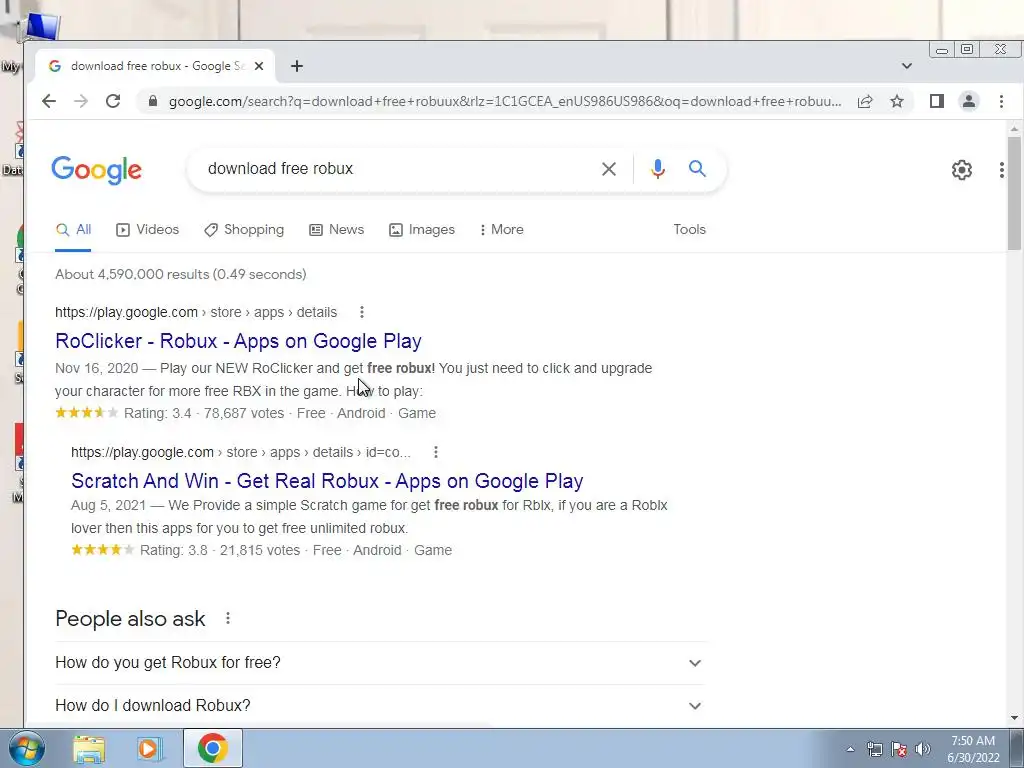The width and height of the screenshot is (1024, 768).
Task: Open the Chrome side panel
Action: click(936, 101)
